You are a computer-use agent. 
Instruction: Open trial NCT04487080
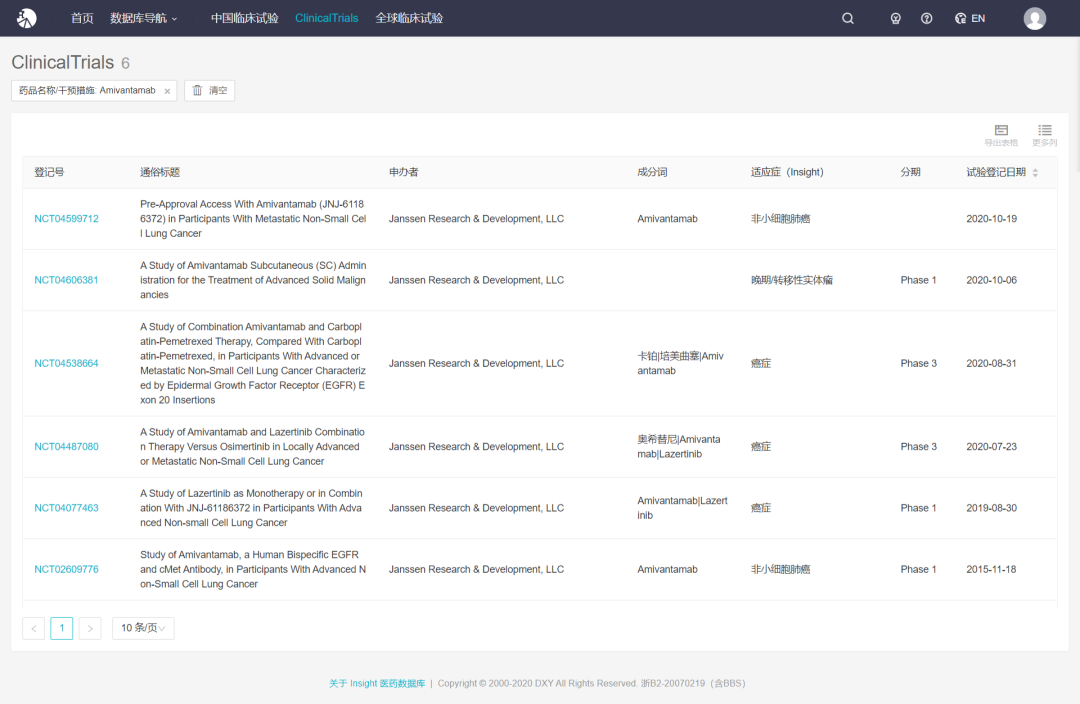[66, 447]
